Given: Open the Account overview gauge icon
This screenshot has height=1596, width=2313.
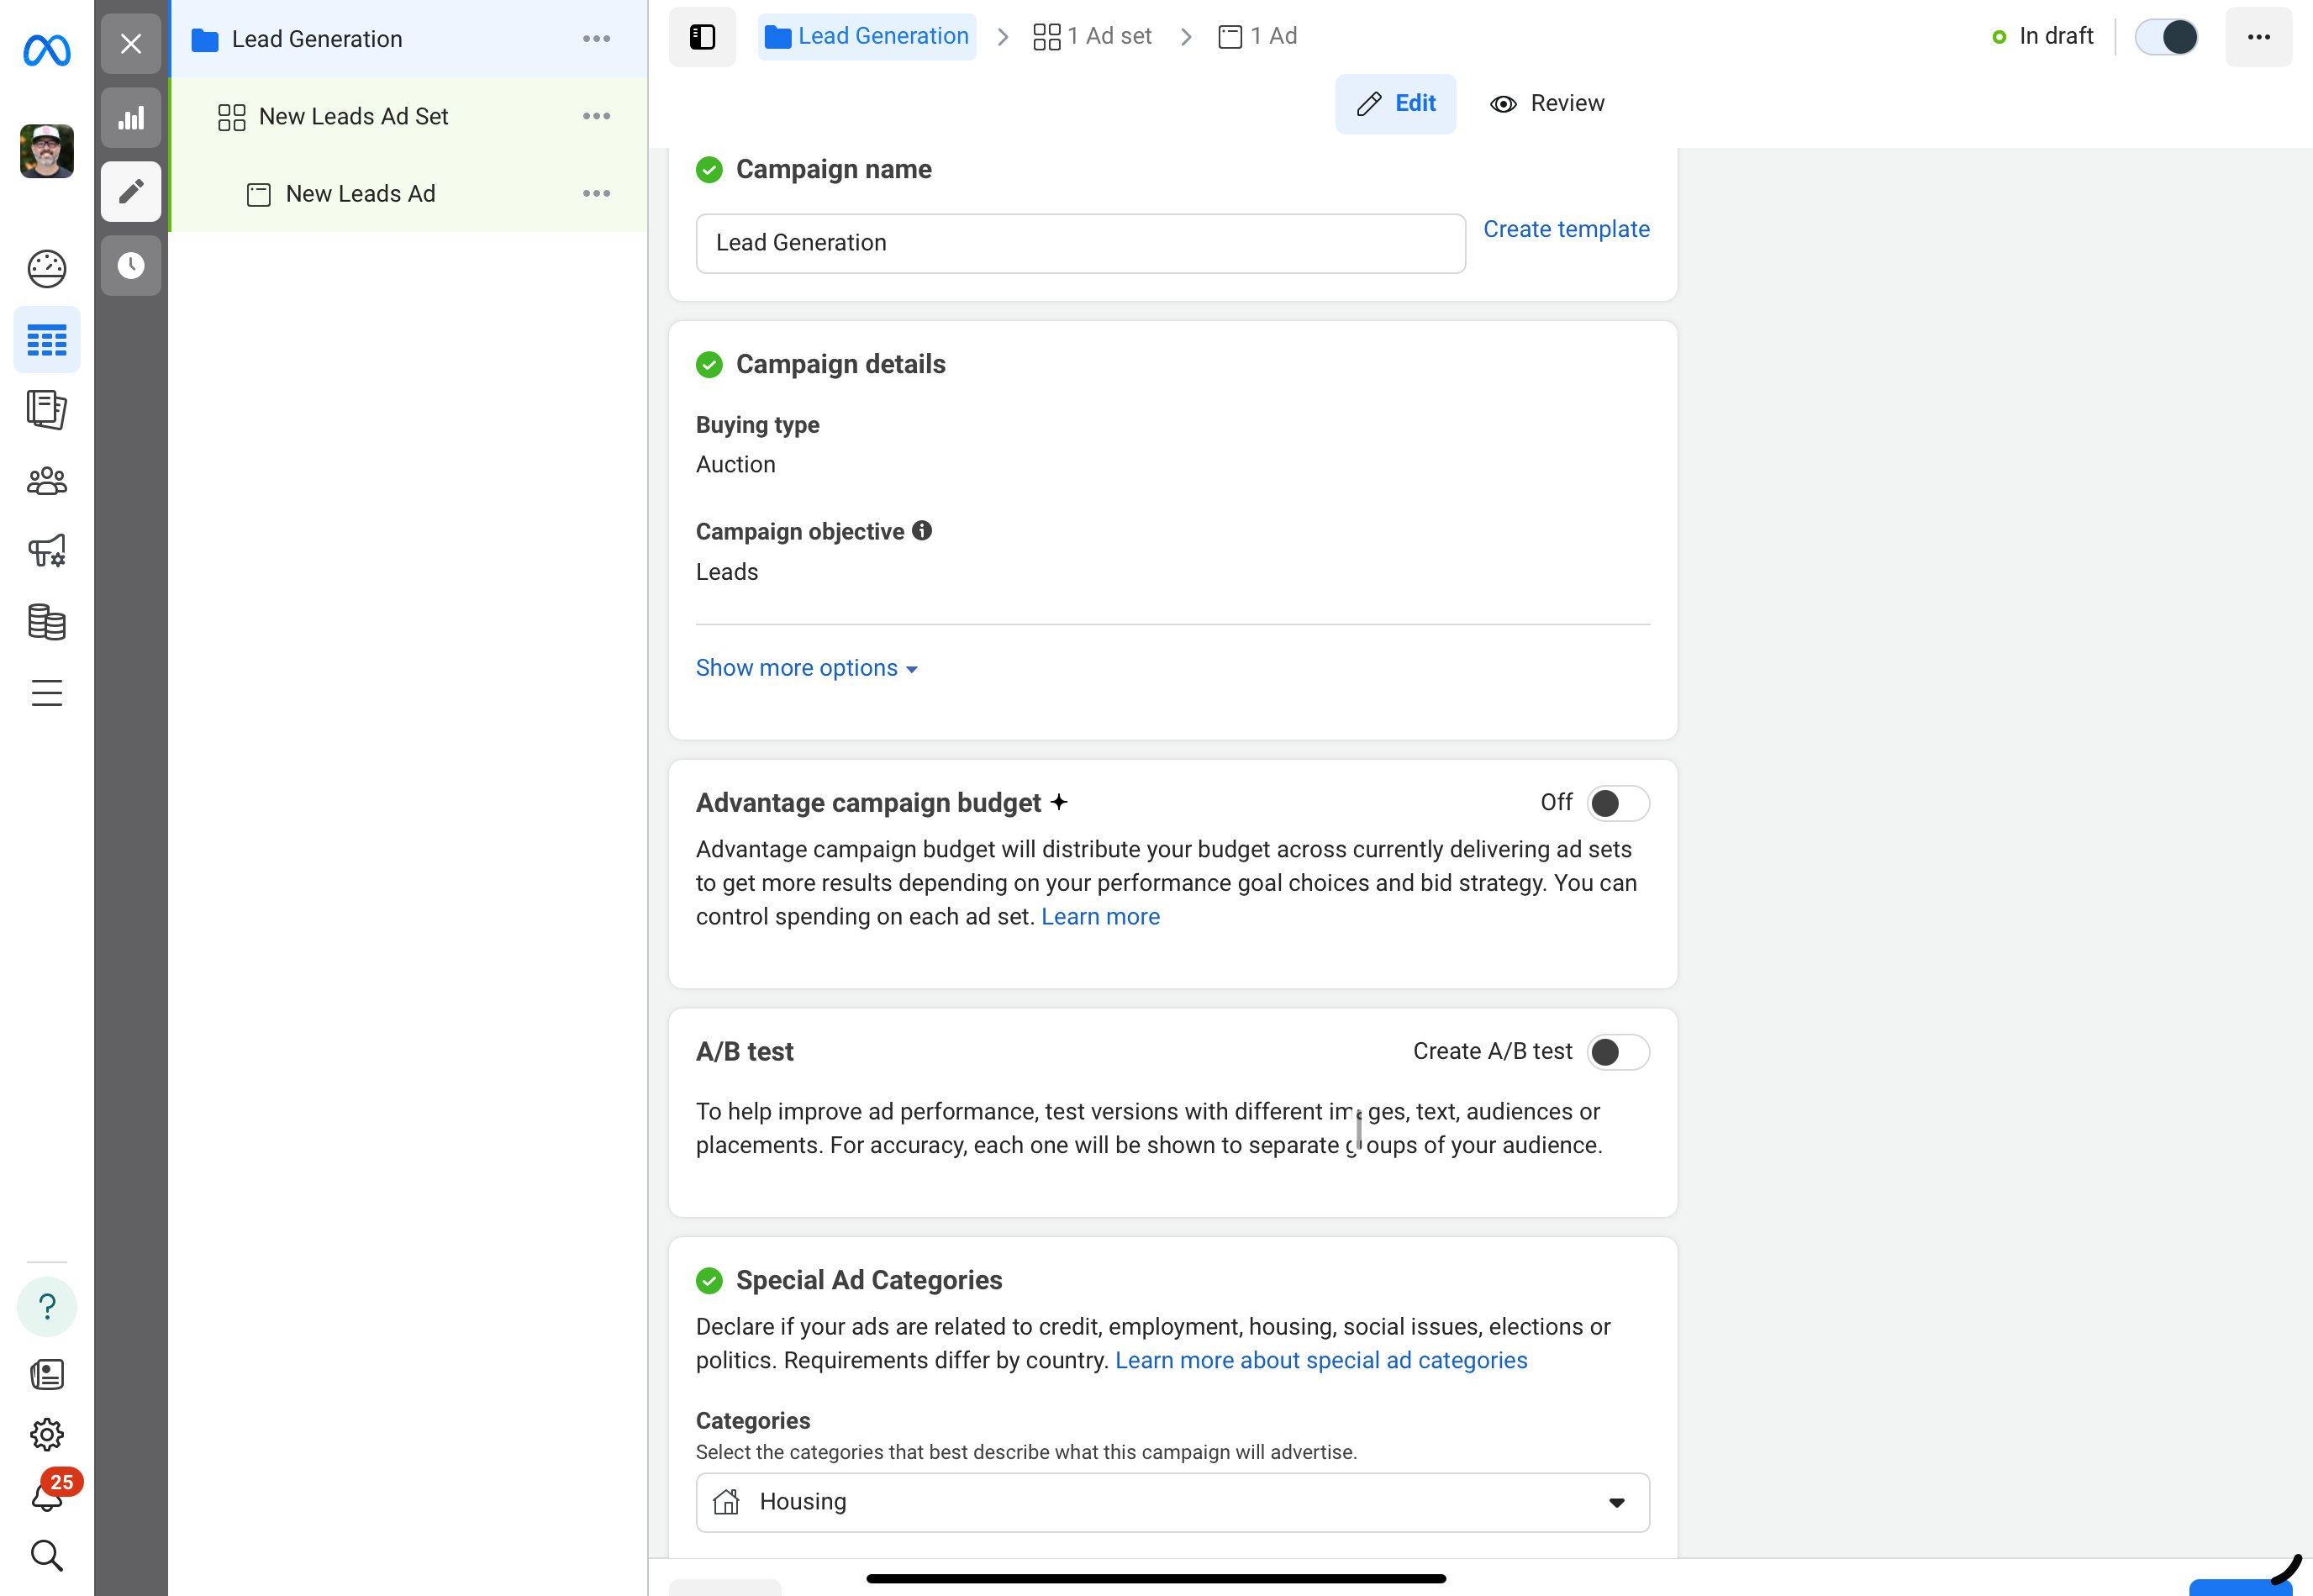Looking at the screenshot, I should [x=46, y=268].
